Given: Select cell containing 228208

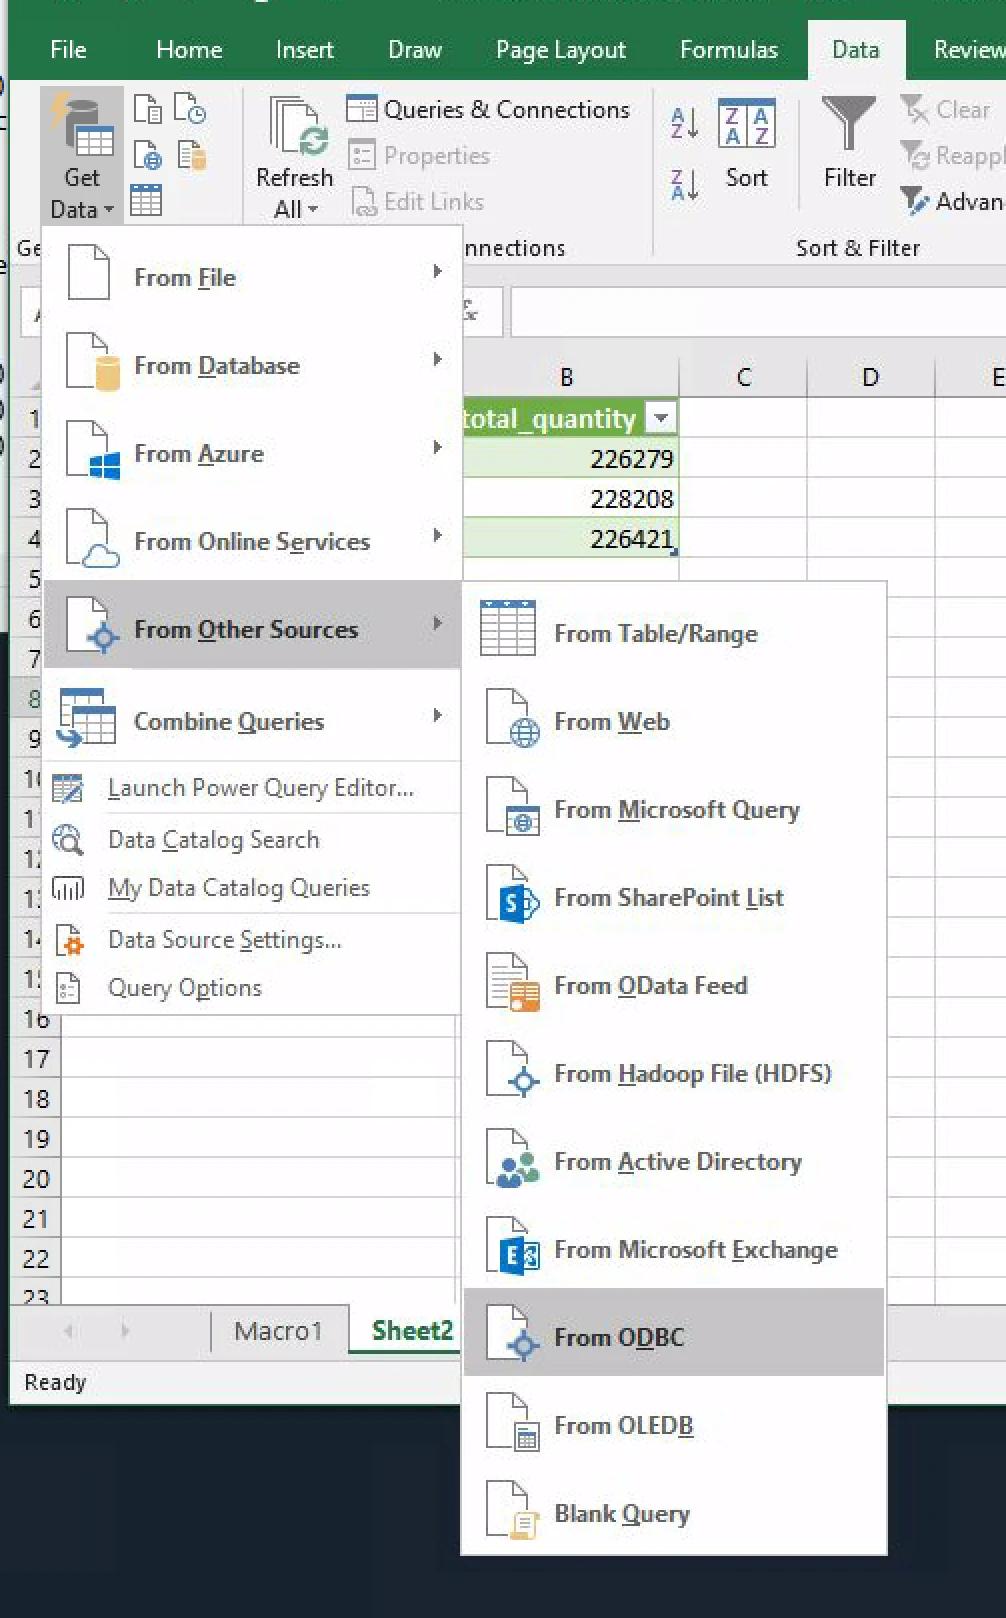Looking at the screenshot, I should coord(570,498).
